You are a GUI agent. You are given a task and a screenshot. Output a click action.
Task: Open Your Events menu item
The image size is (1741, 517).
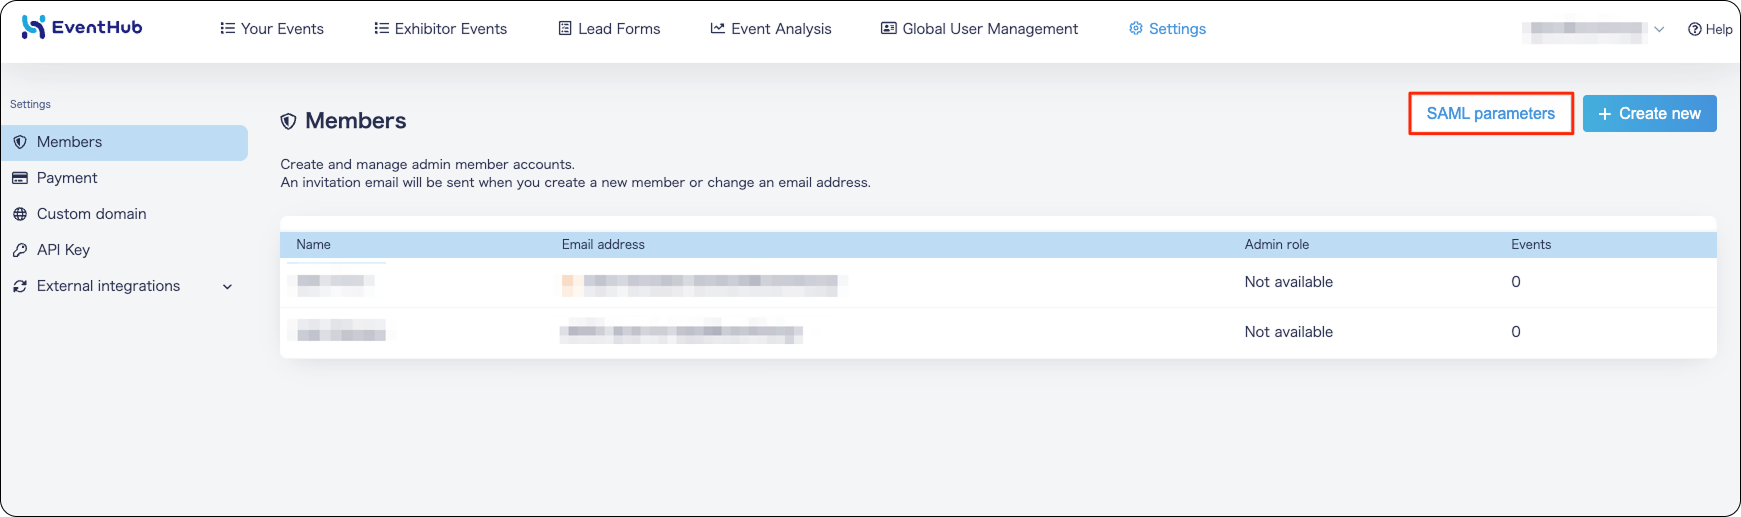point(272,29)
